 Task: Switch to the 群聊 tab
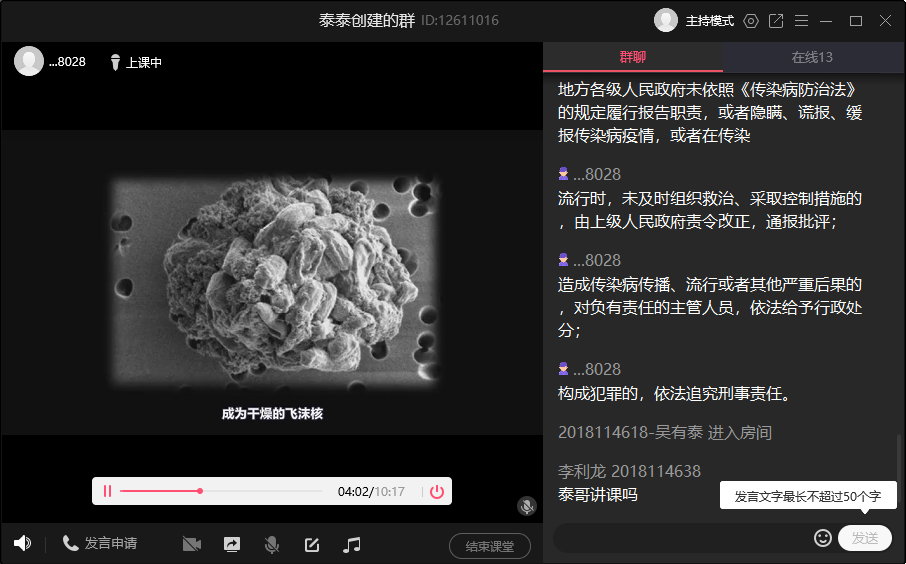pyautogui.click(x=633, y=57)
